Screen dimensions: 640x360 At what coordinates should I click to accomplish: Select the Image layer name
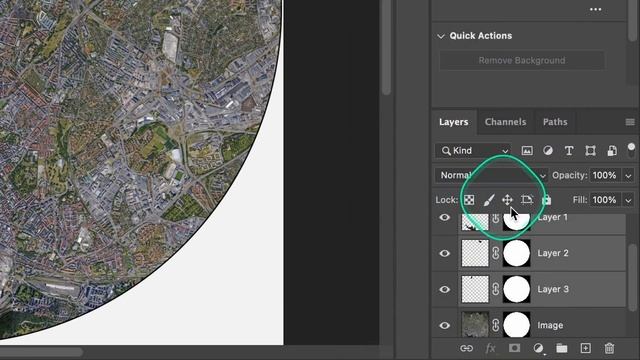[x=550, y=325]
